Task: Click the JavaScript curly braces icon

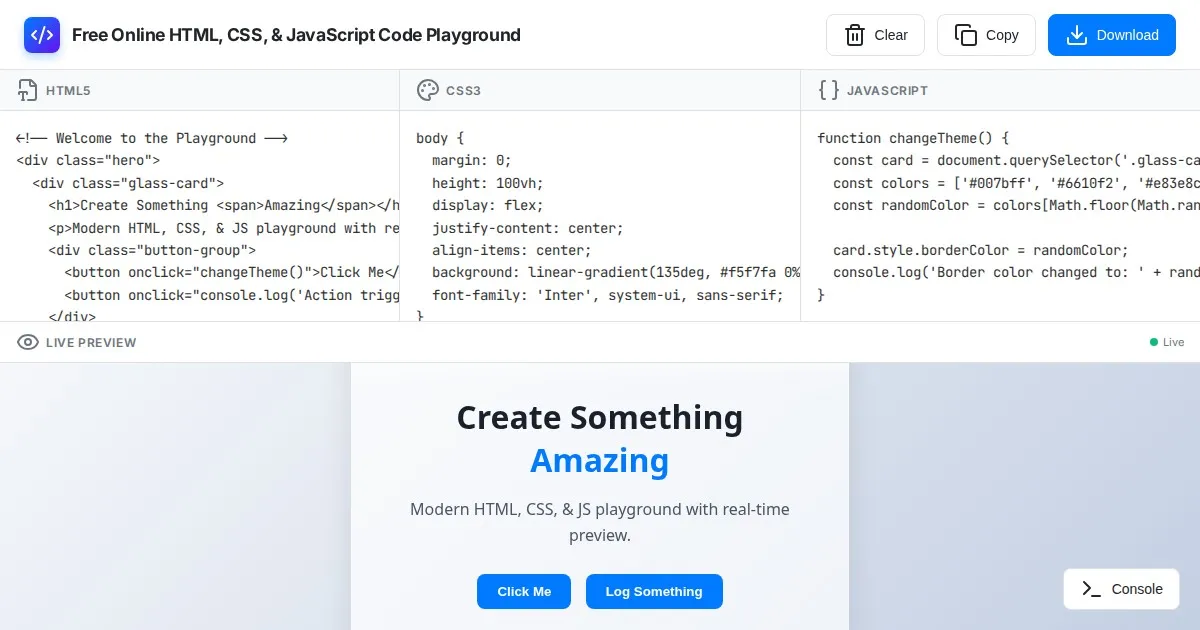Action: 828,90
